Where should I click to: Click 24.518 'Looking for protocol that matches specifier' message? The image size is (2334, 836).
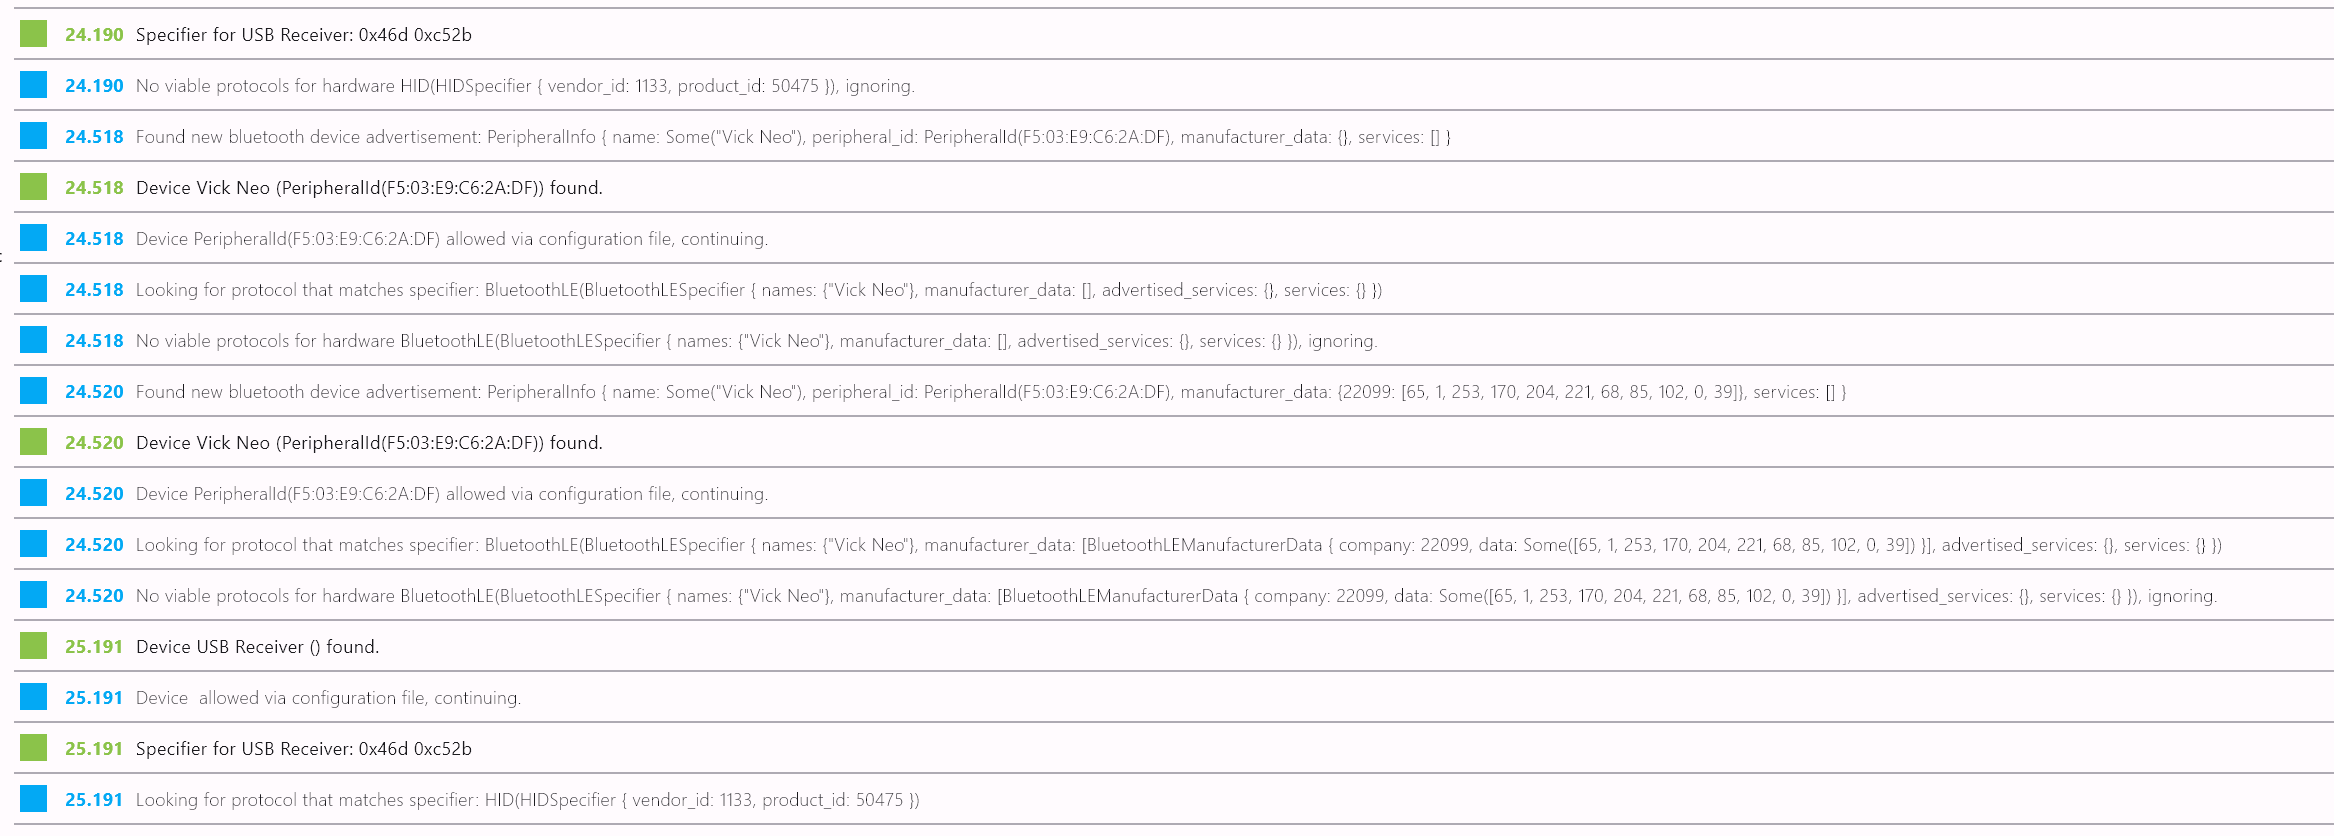coord(759,290)
